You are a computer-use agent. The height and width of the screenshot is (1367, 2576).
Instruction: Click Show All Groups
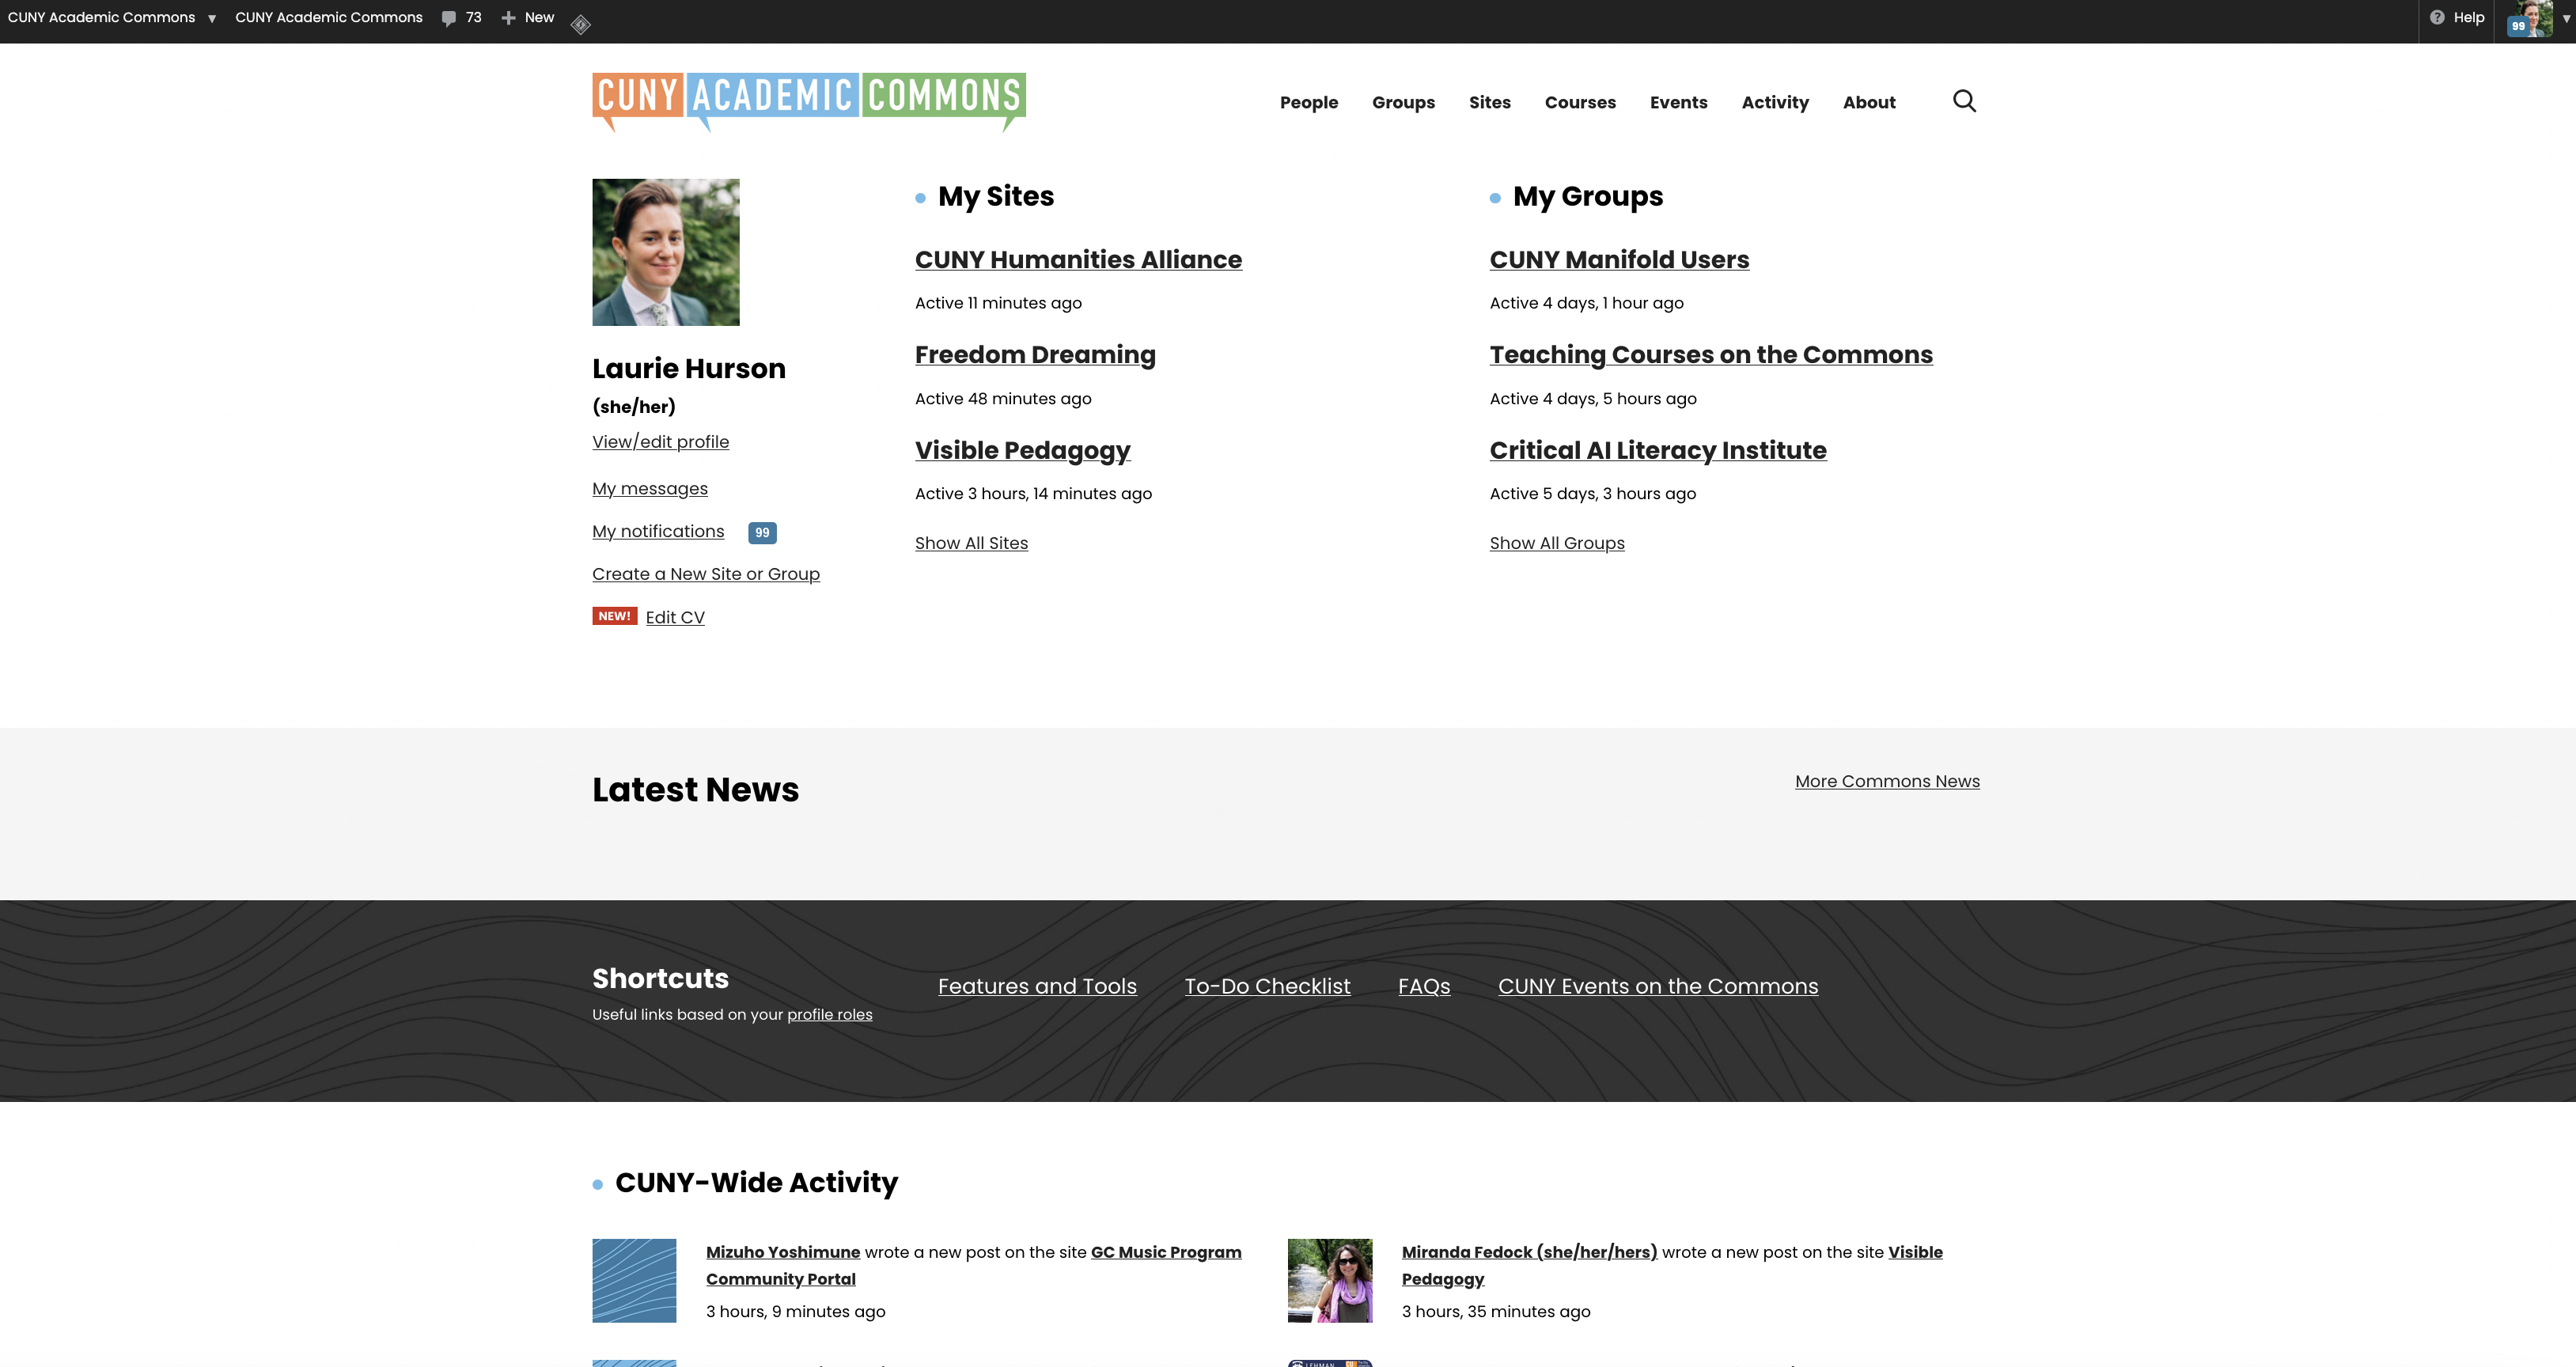click(1557, 543)
